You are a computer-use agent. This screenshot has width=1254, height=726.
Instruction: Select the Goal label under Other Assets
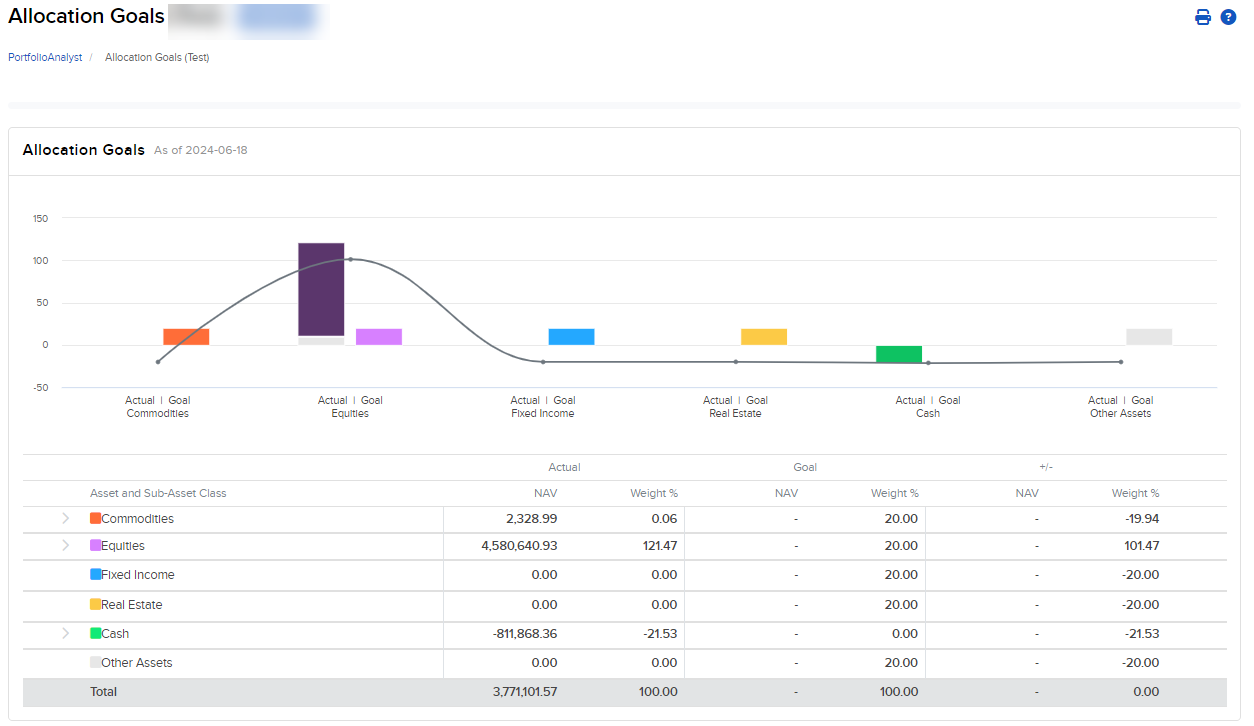click(1141, 400)
